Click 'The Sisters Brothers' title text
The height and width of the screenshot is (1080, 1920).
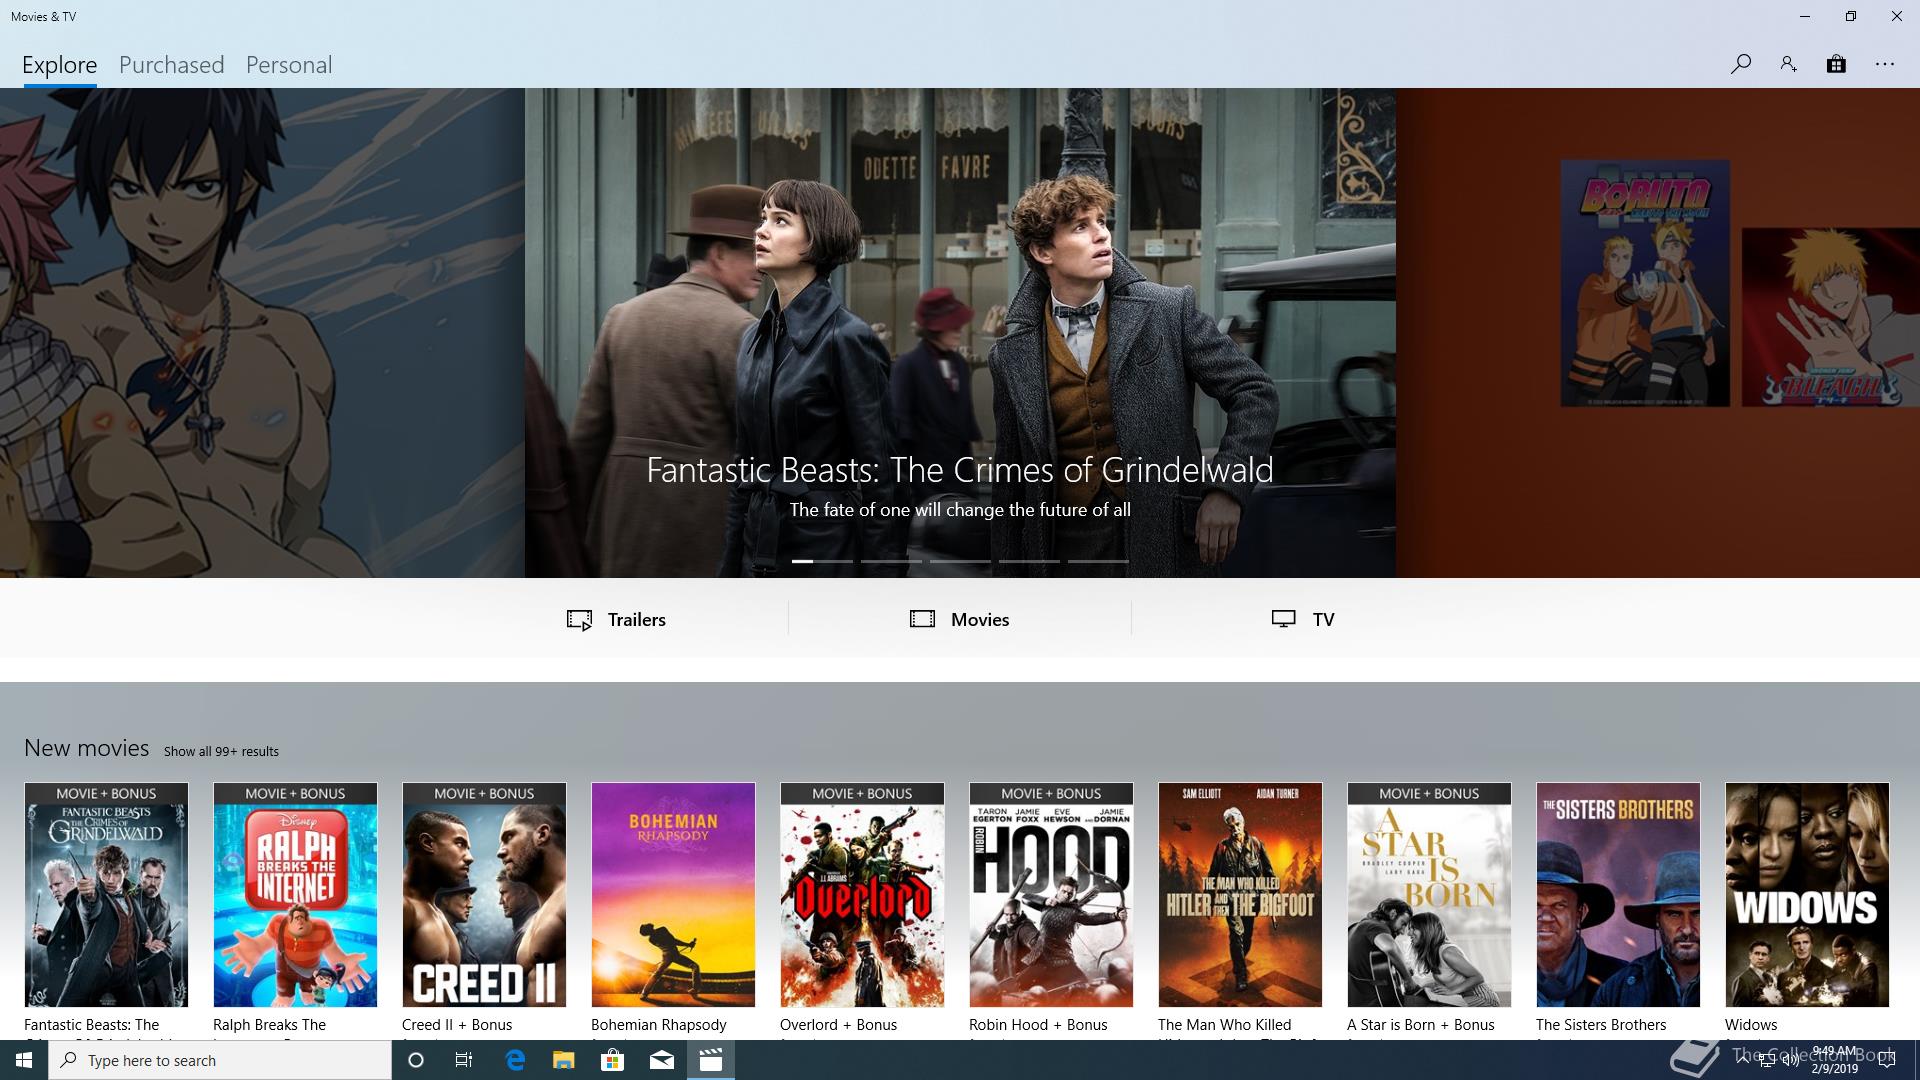pyautogui.click(x=1601, y=1025)
